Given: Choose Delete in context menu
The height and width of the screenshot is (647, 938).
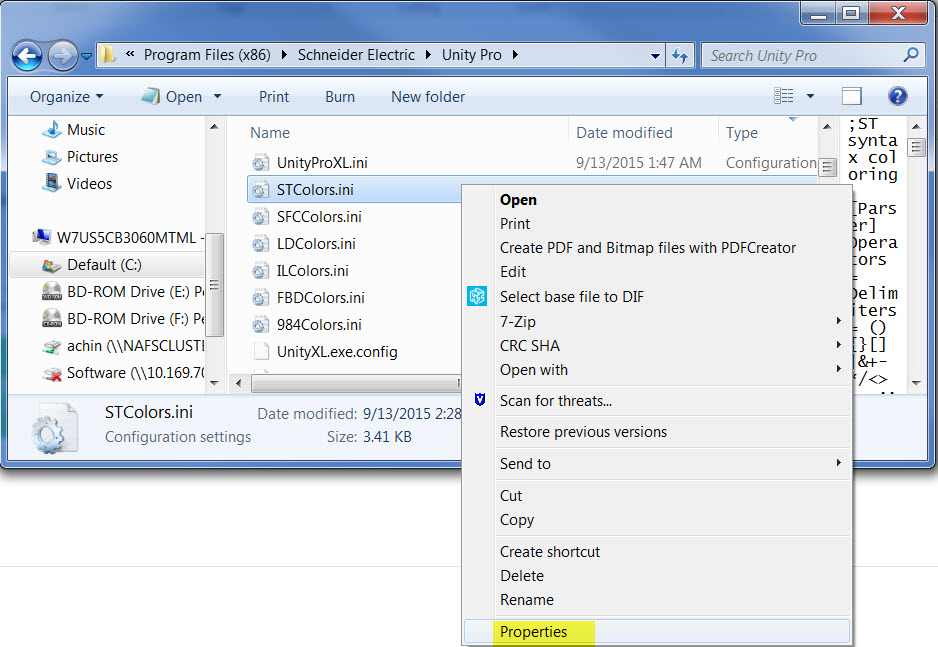Looking at the screenshot, I should tap(522, 575).
